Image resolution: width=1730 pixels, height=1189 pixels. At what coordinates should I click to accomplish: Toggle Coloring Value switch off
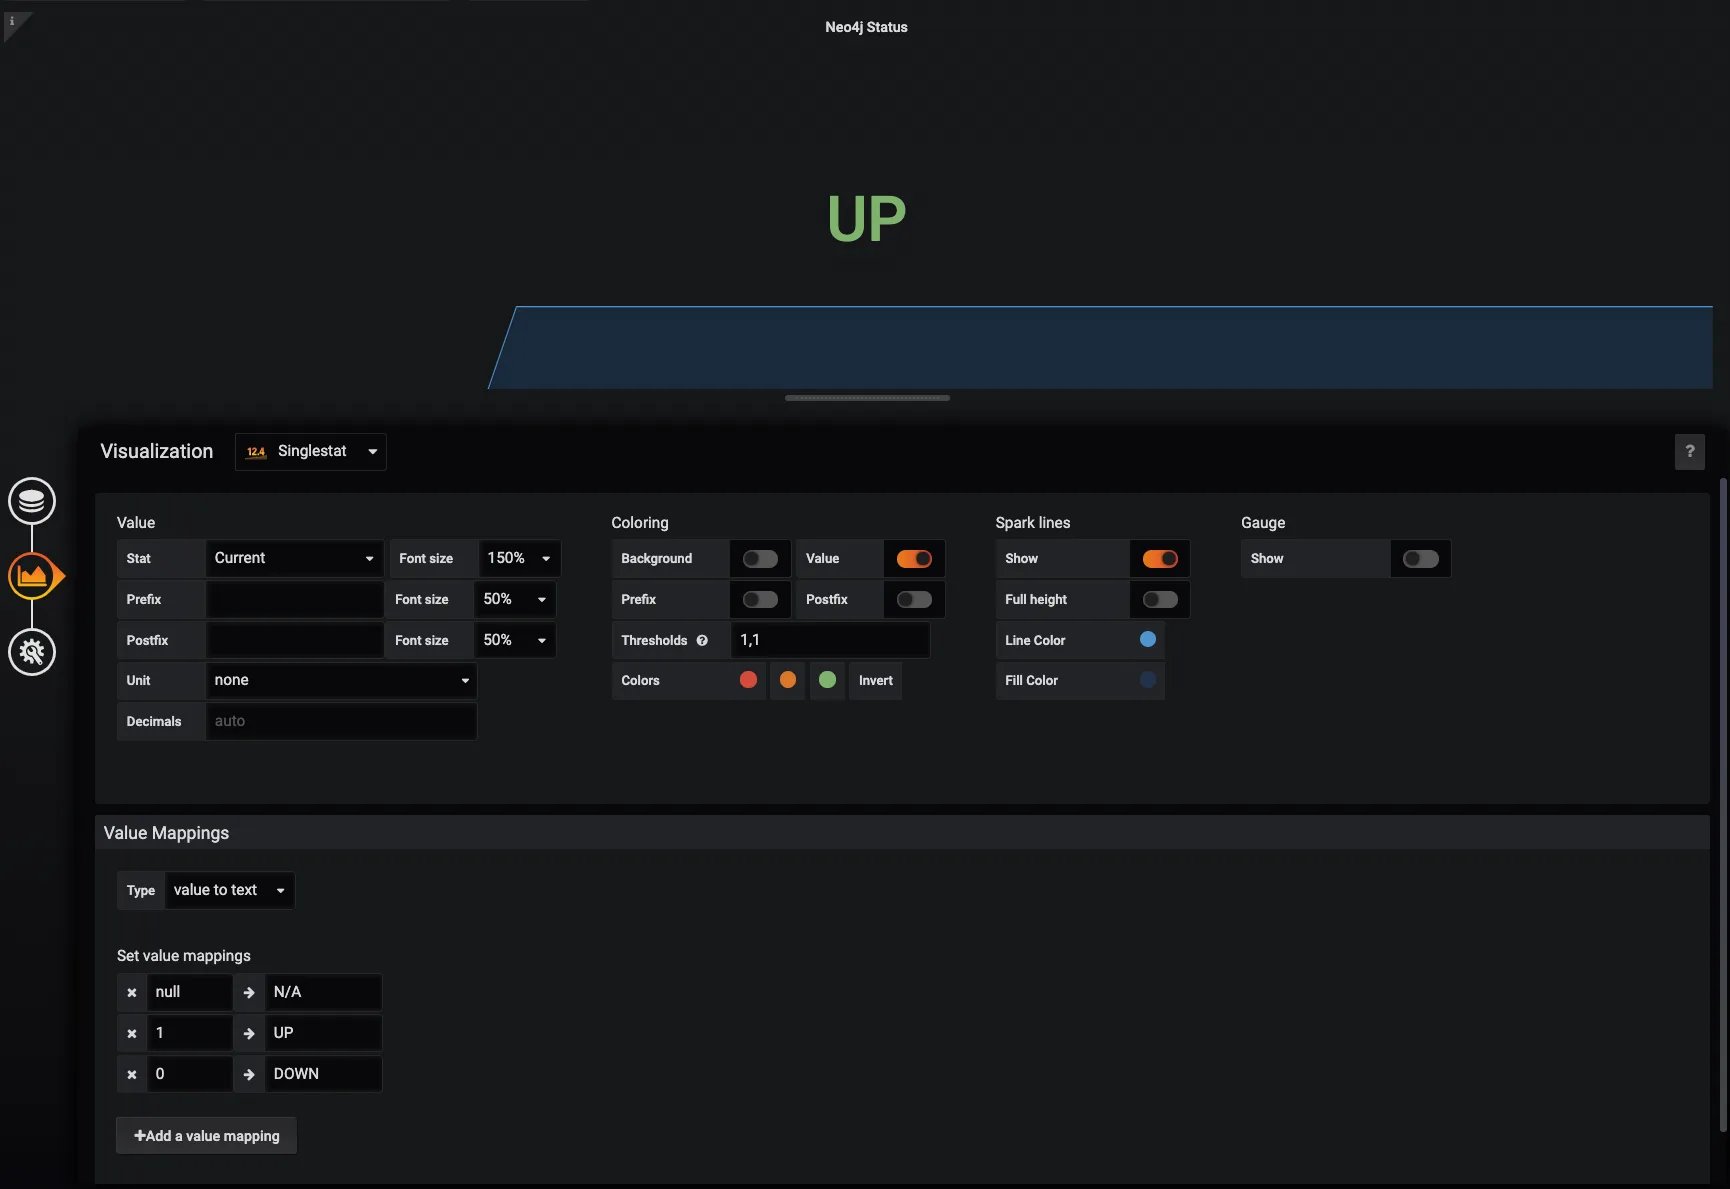[914, 559]
